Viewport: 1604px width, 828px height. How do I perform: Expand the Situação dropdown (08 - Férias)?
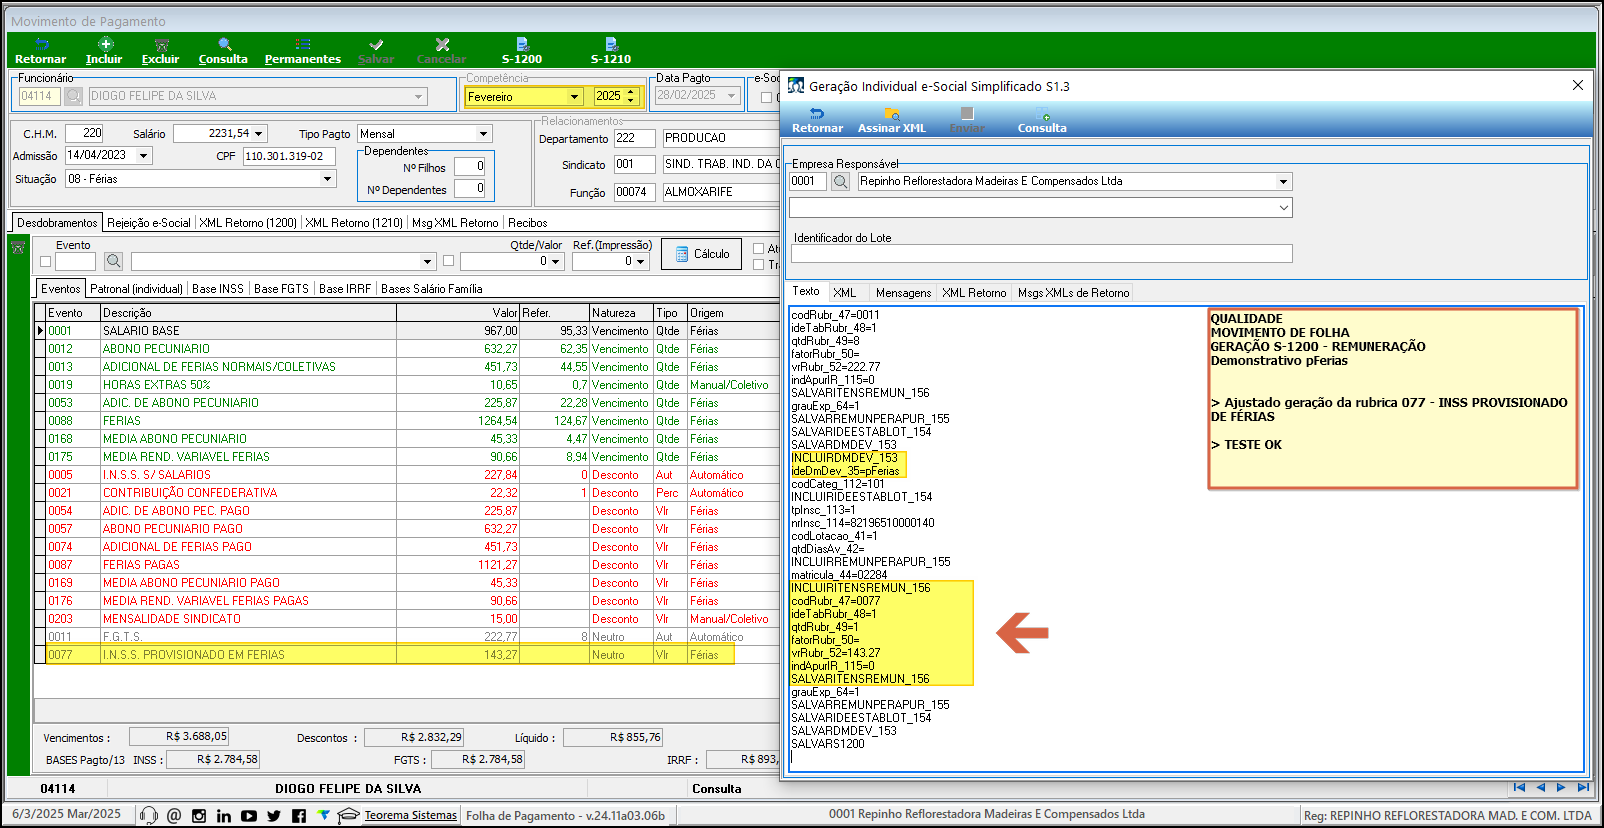(327, 179)
